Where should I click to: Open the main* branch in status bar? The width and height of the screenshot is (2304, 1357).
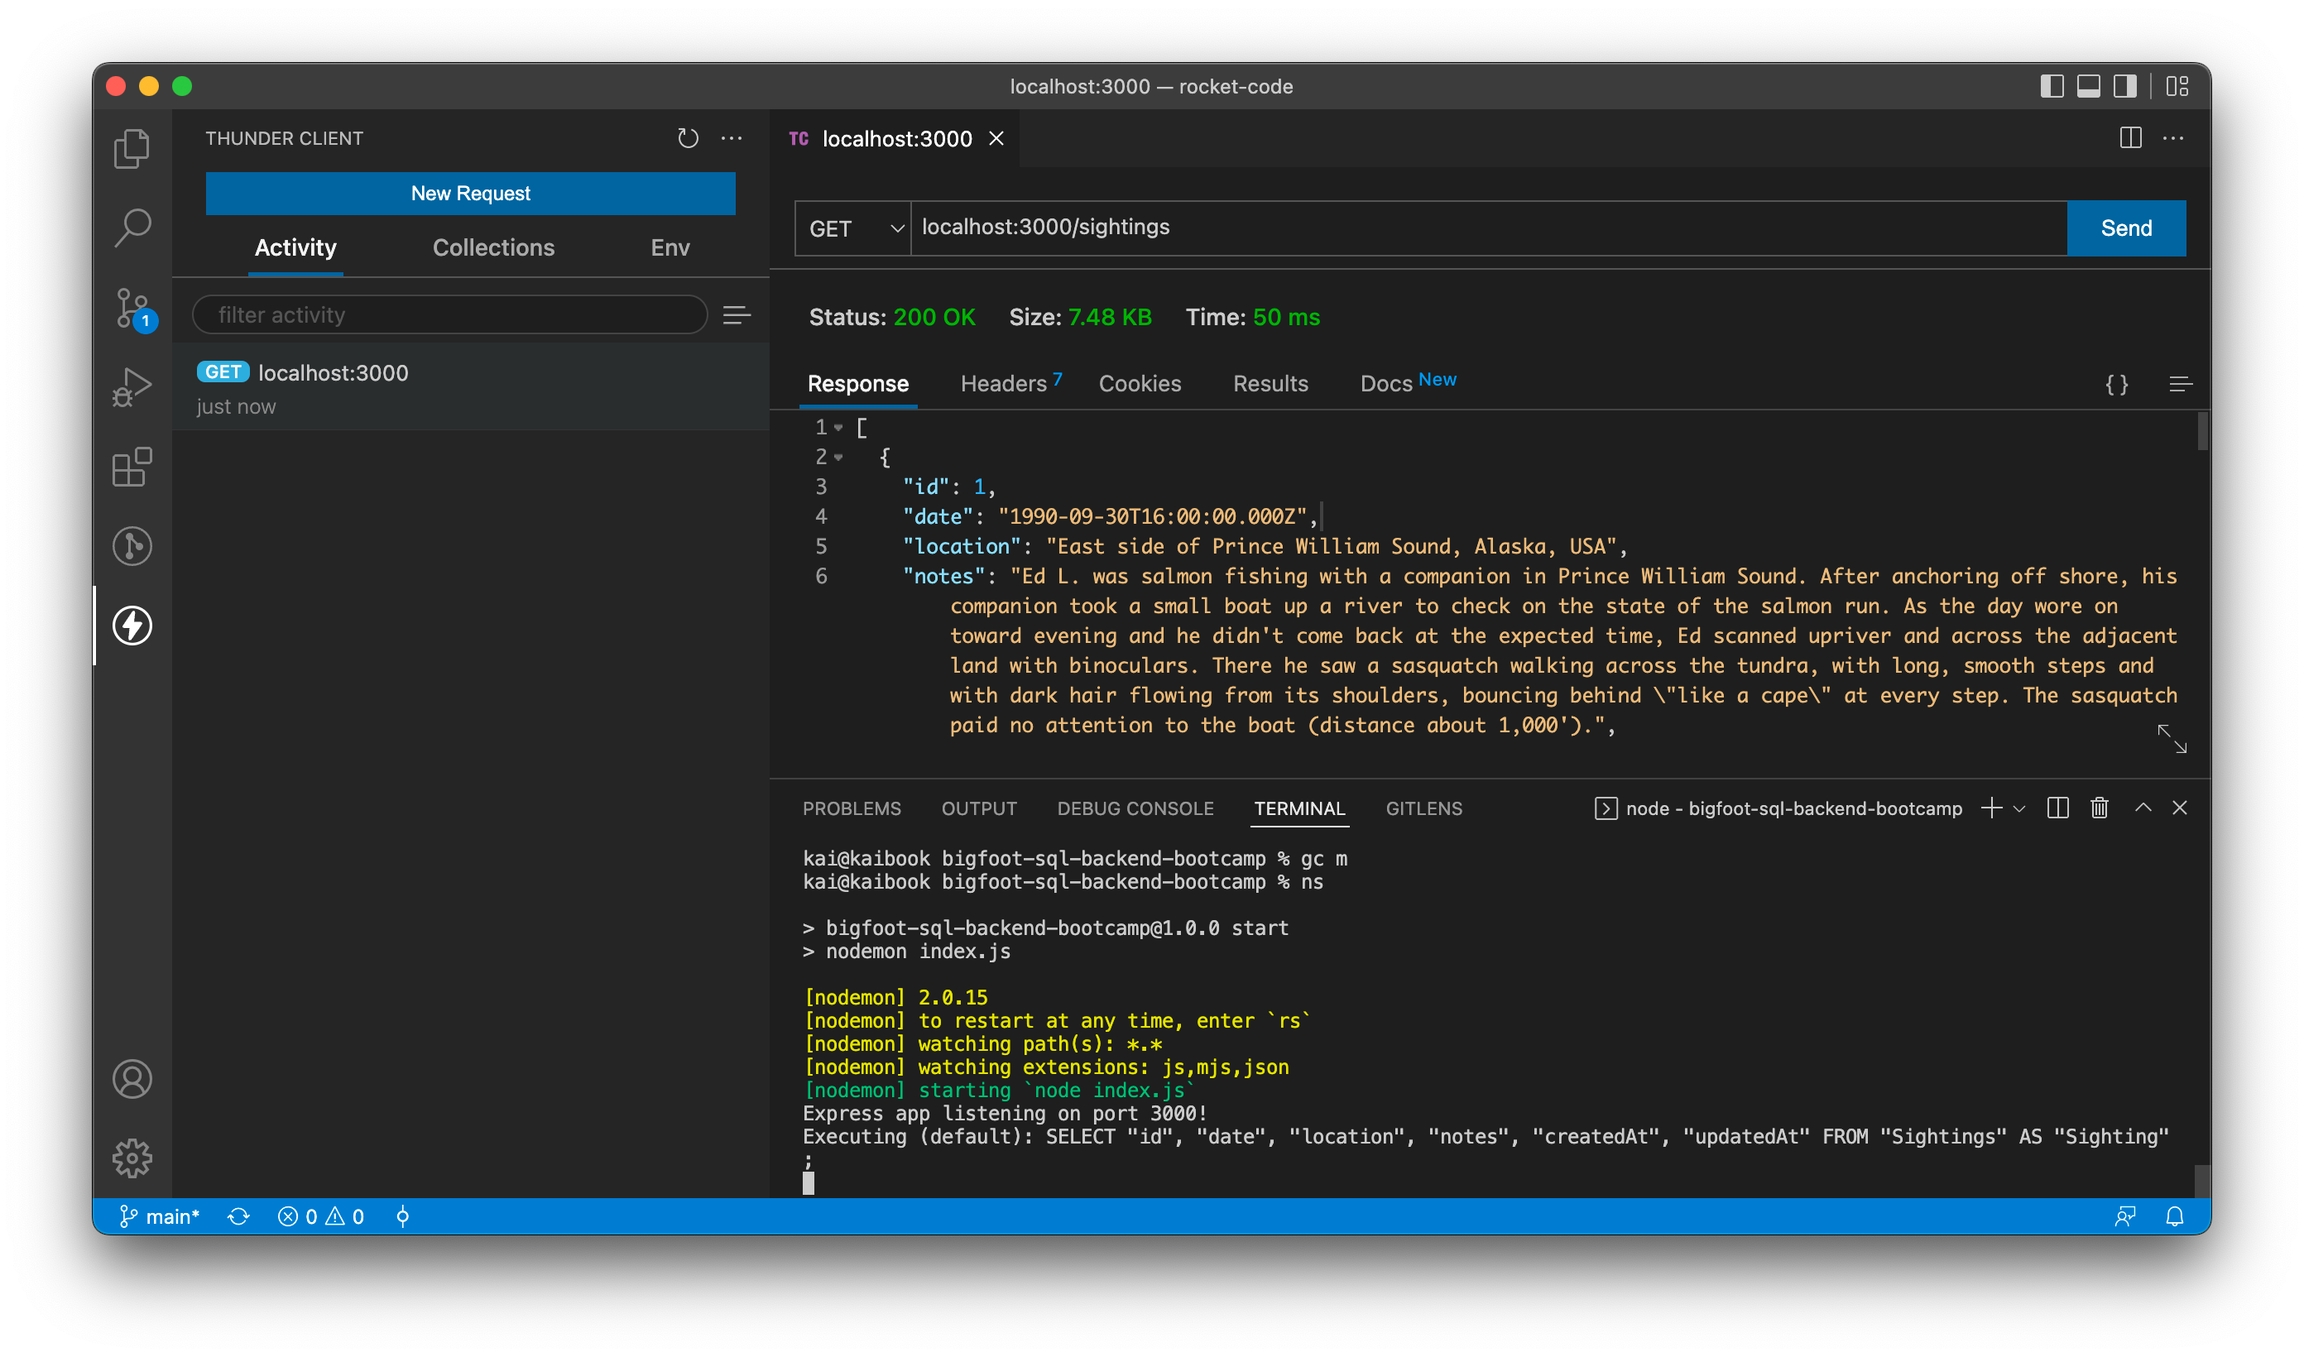pyautogui.click(x=160, y=1217)
